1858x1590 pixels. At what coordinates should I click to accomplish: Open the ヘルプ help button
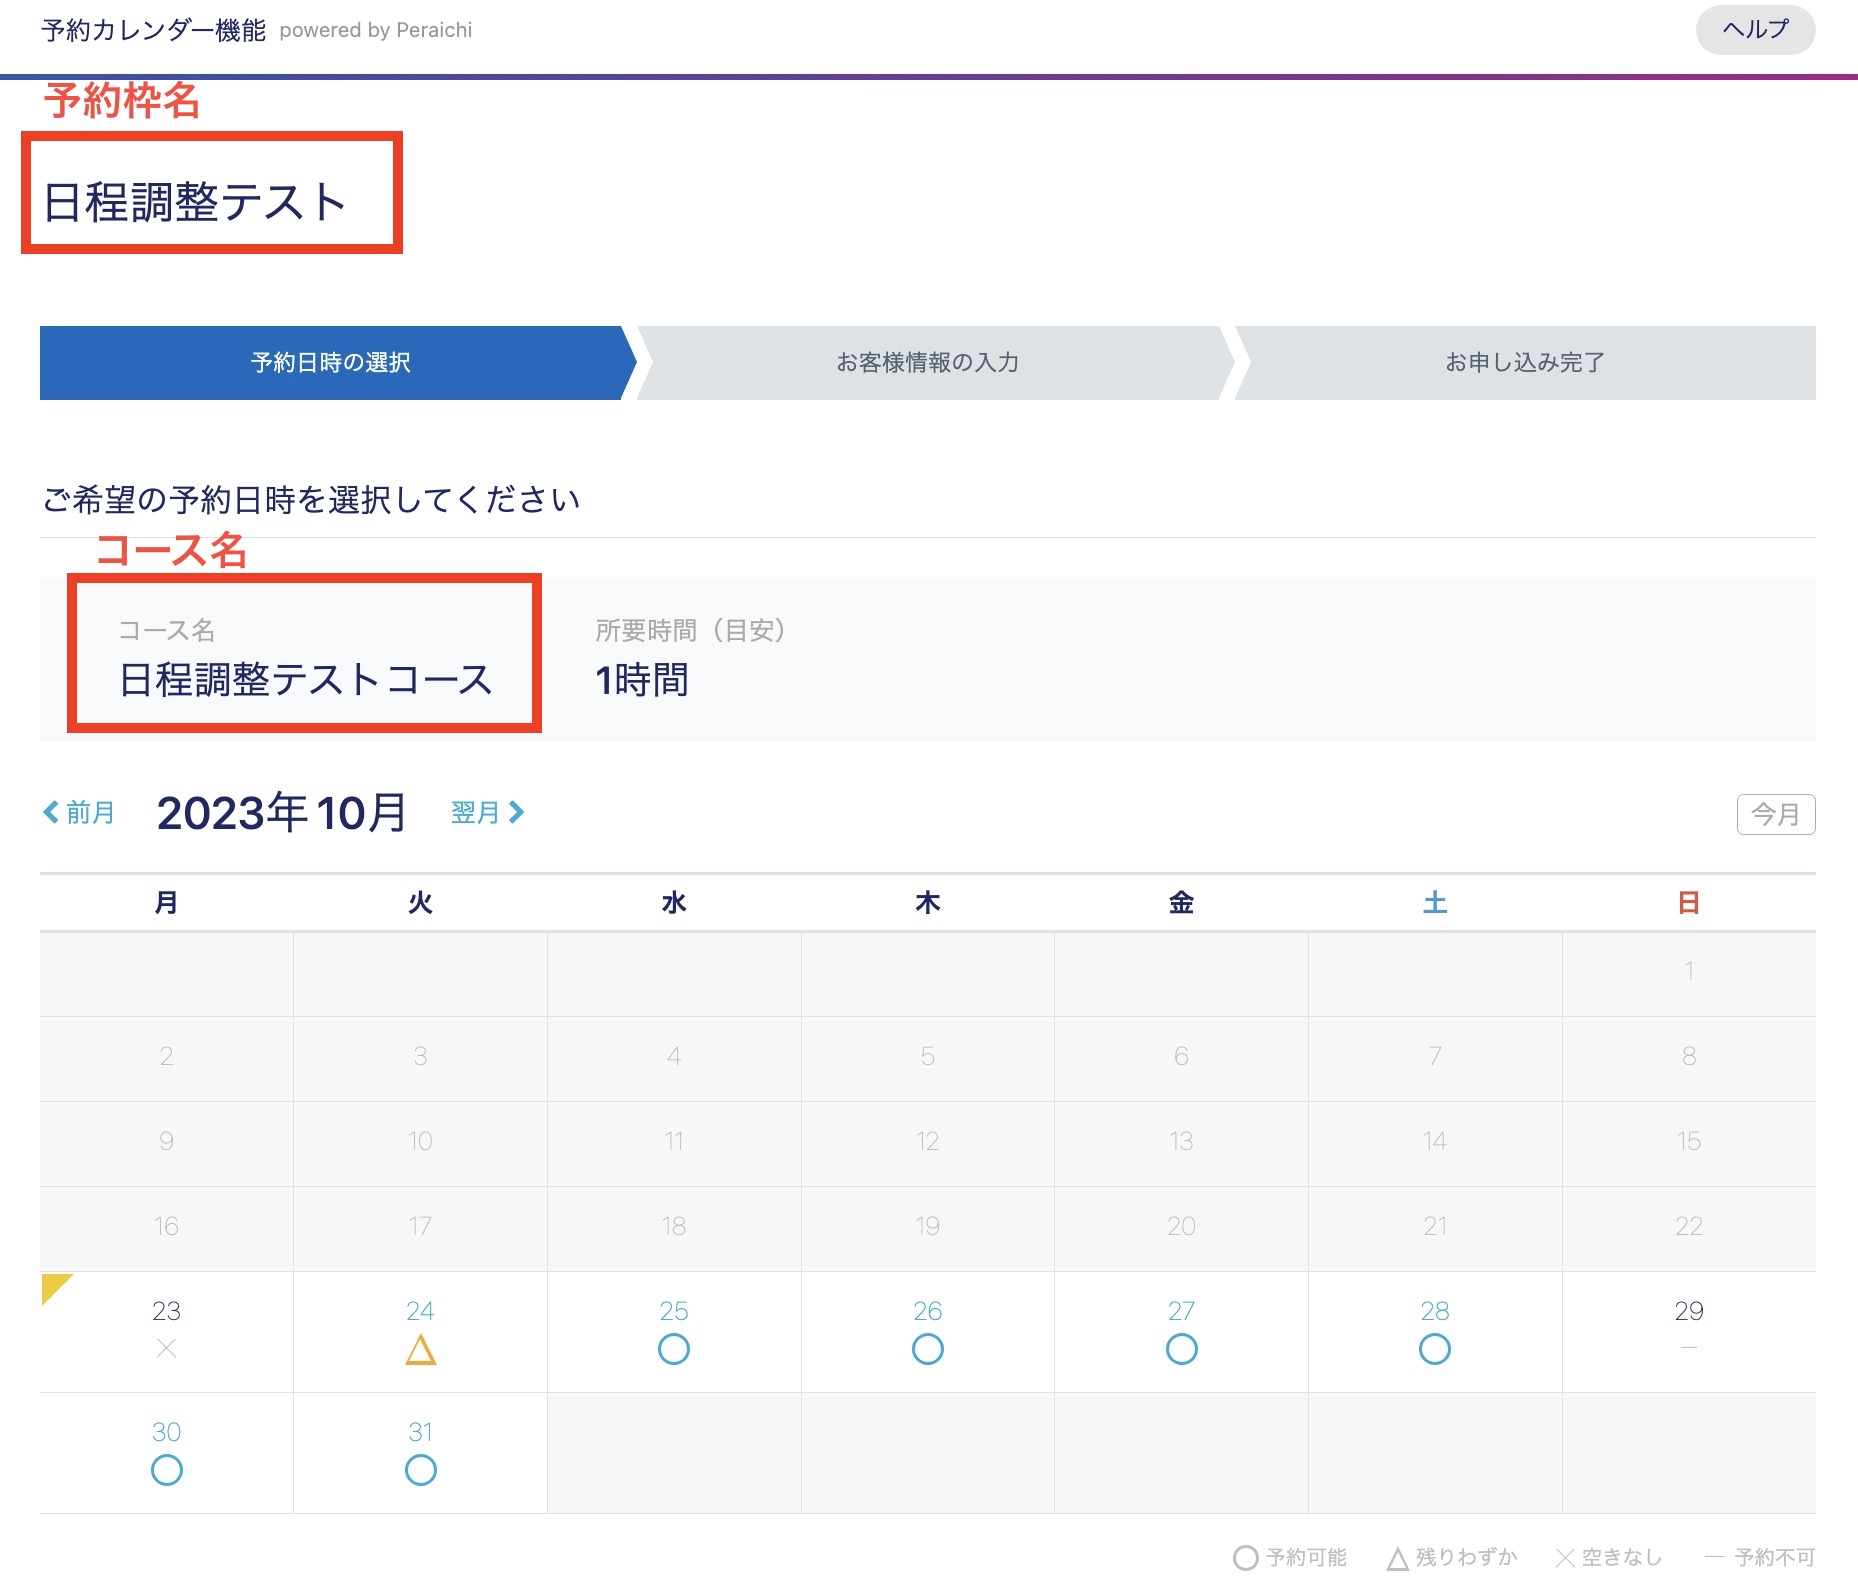[x=1755, y=30]
